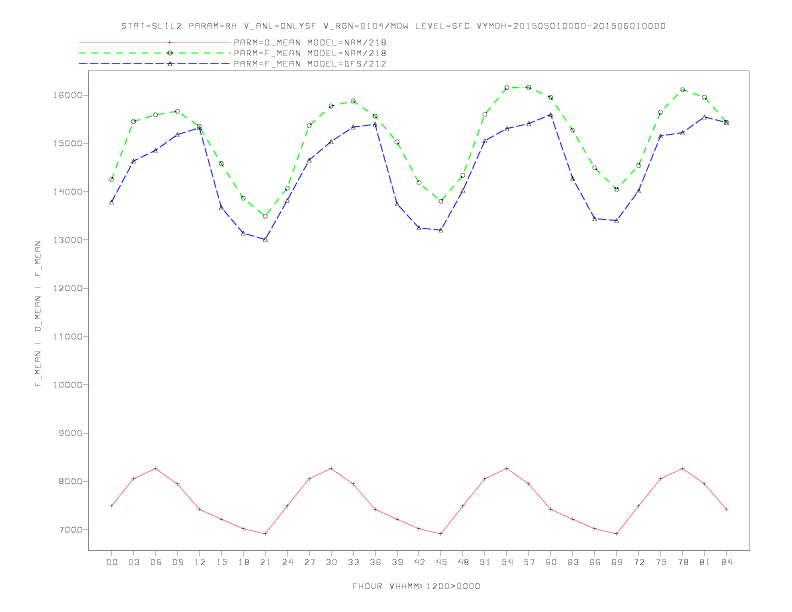Click the red plus data point at hour 69
Image resolution: width=792 pixels, height=612 pixels.
point(617,534)
